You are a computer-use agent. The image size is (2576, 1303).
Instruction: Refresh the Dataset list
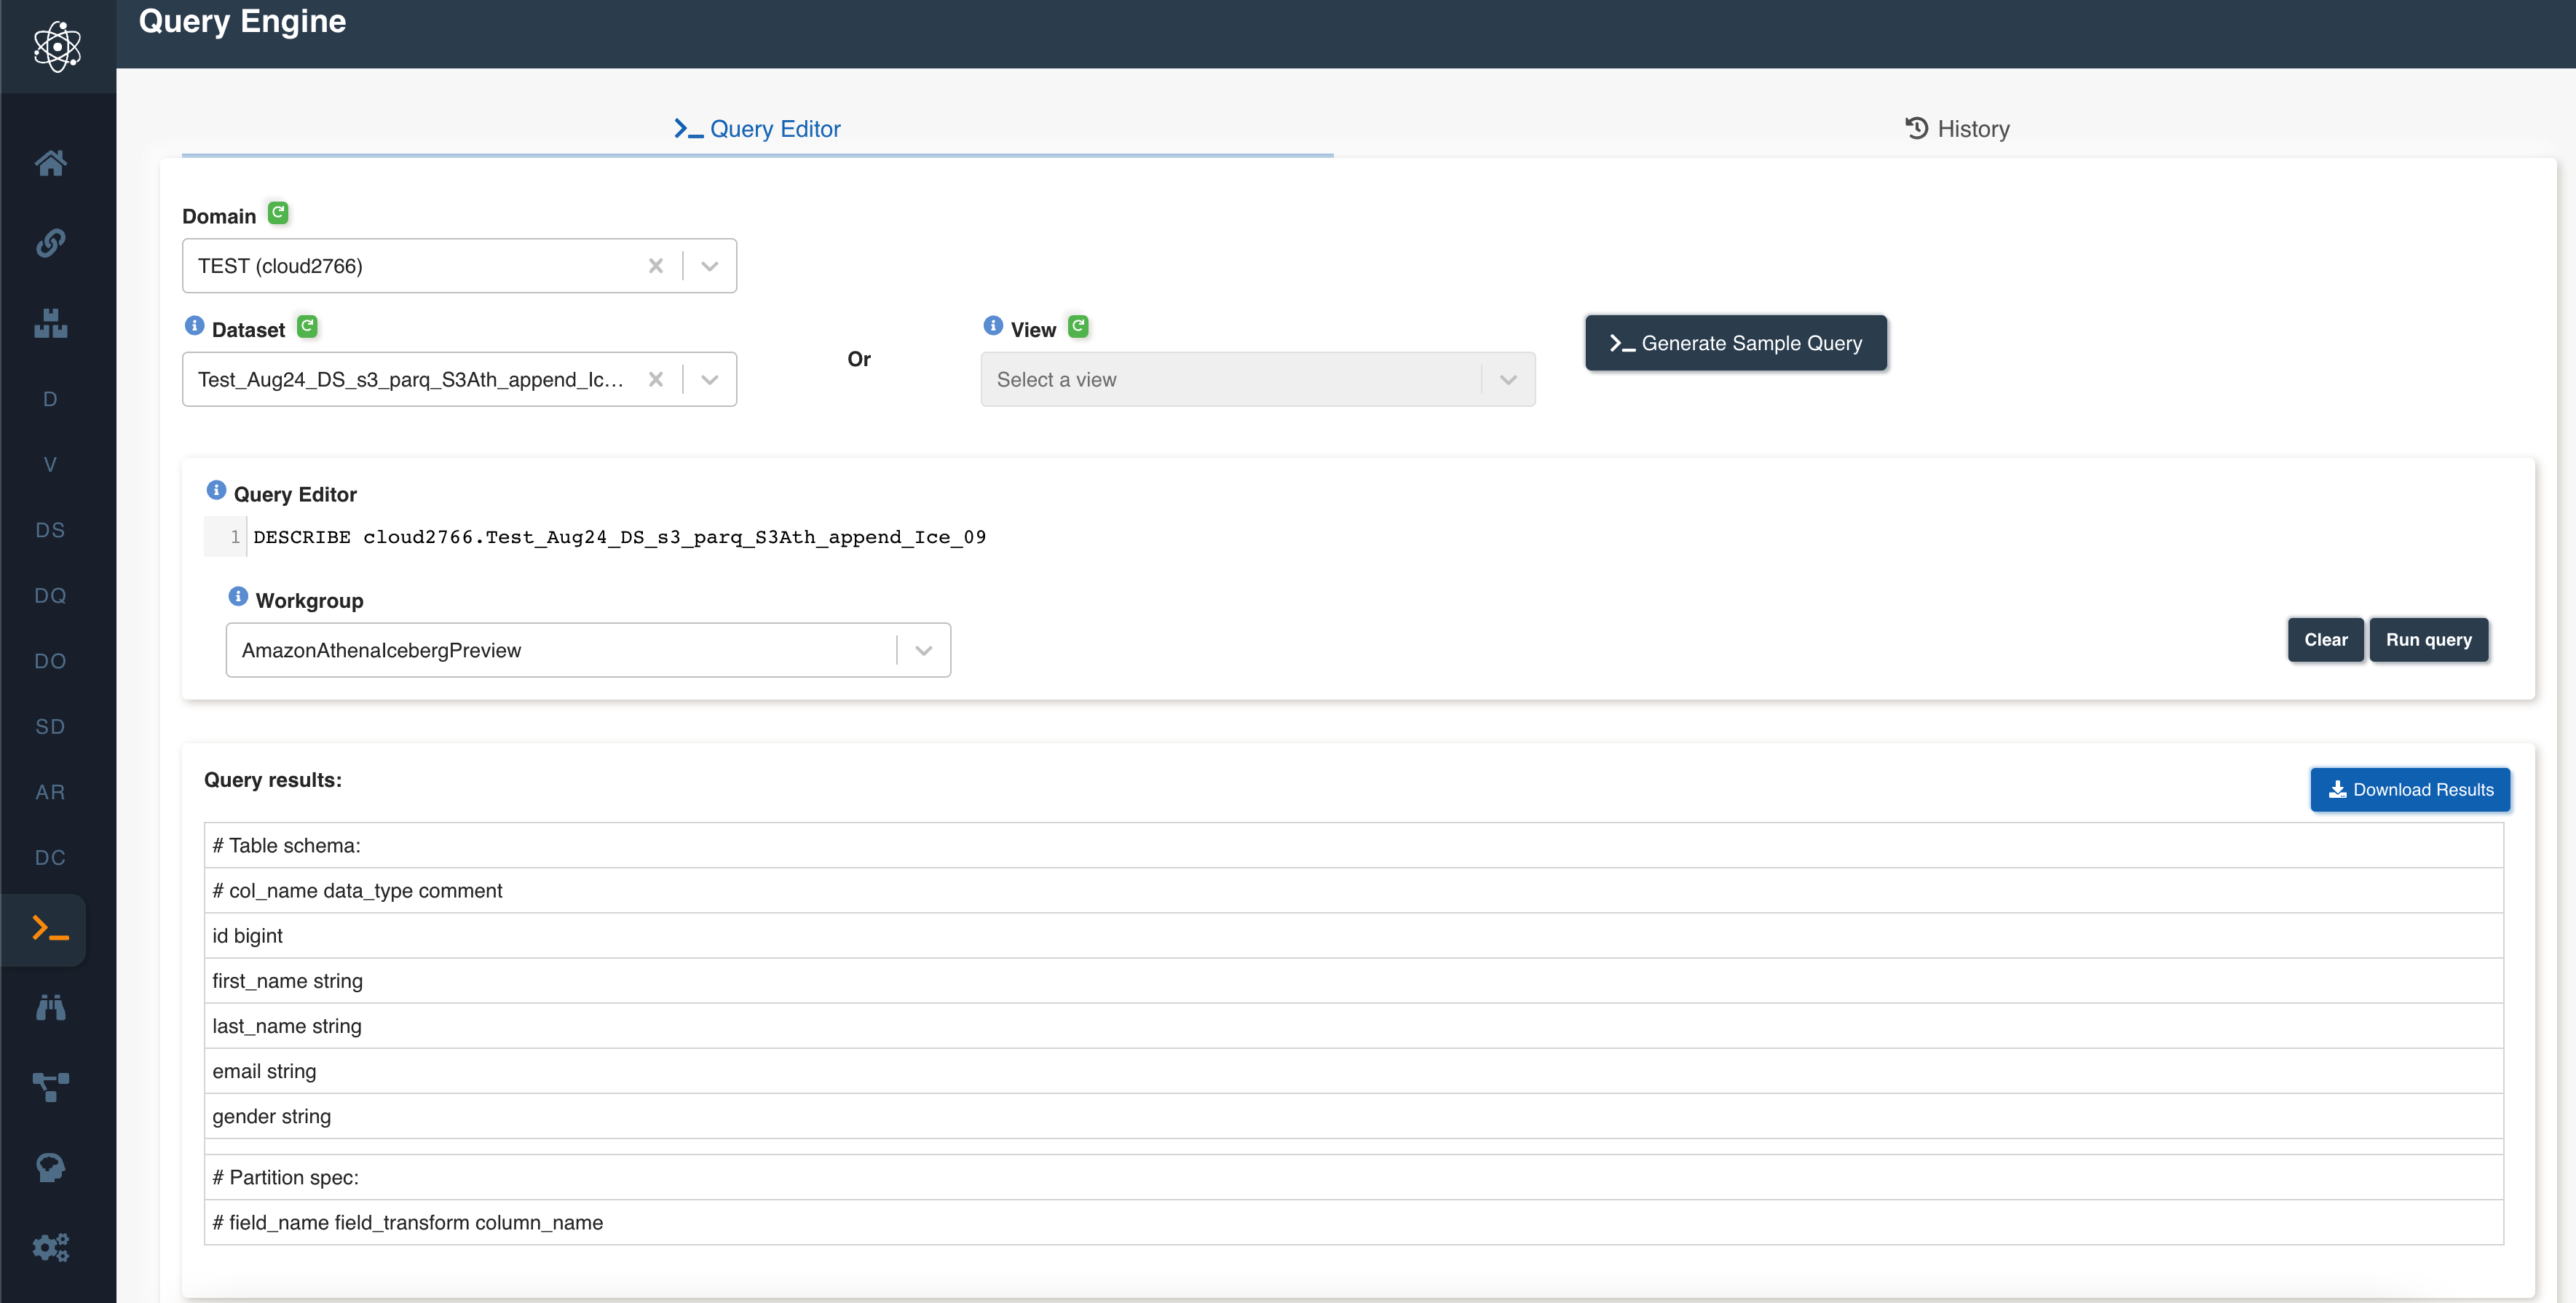tap(307, 327)
